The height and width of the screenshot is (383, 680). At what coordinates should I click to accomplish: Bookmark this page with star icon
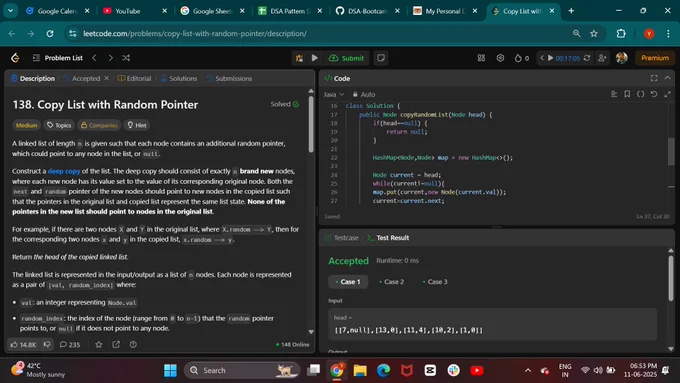(594, 33)
